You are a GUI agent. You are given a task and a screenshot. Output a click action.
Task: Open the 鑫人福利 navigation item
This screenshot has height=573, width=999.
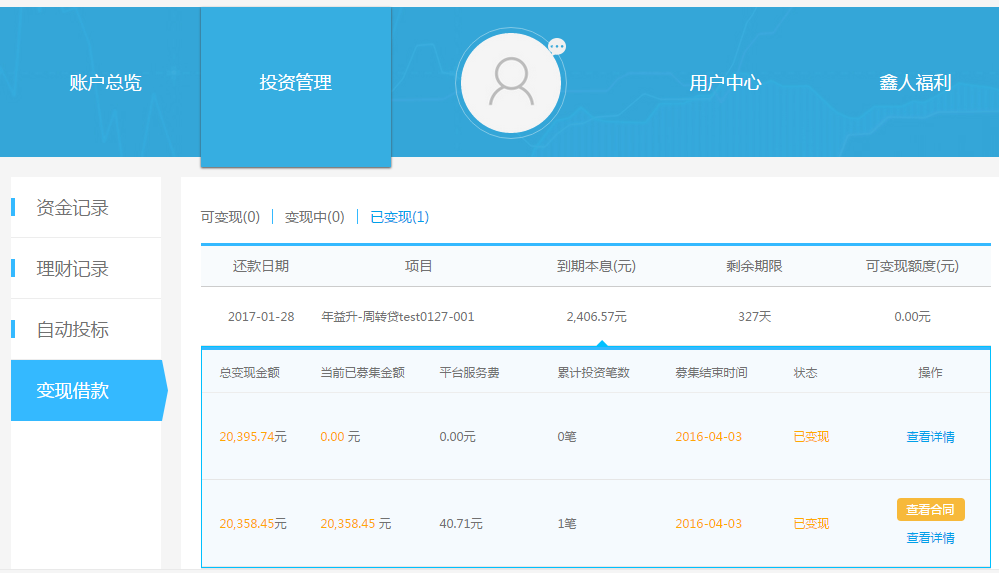pyautogui.click(x=914, y=83)
